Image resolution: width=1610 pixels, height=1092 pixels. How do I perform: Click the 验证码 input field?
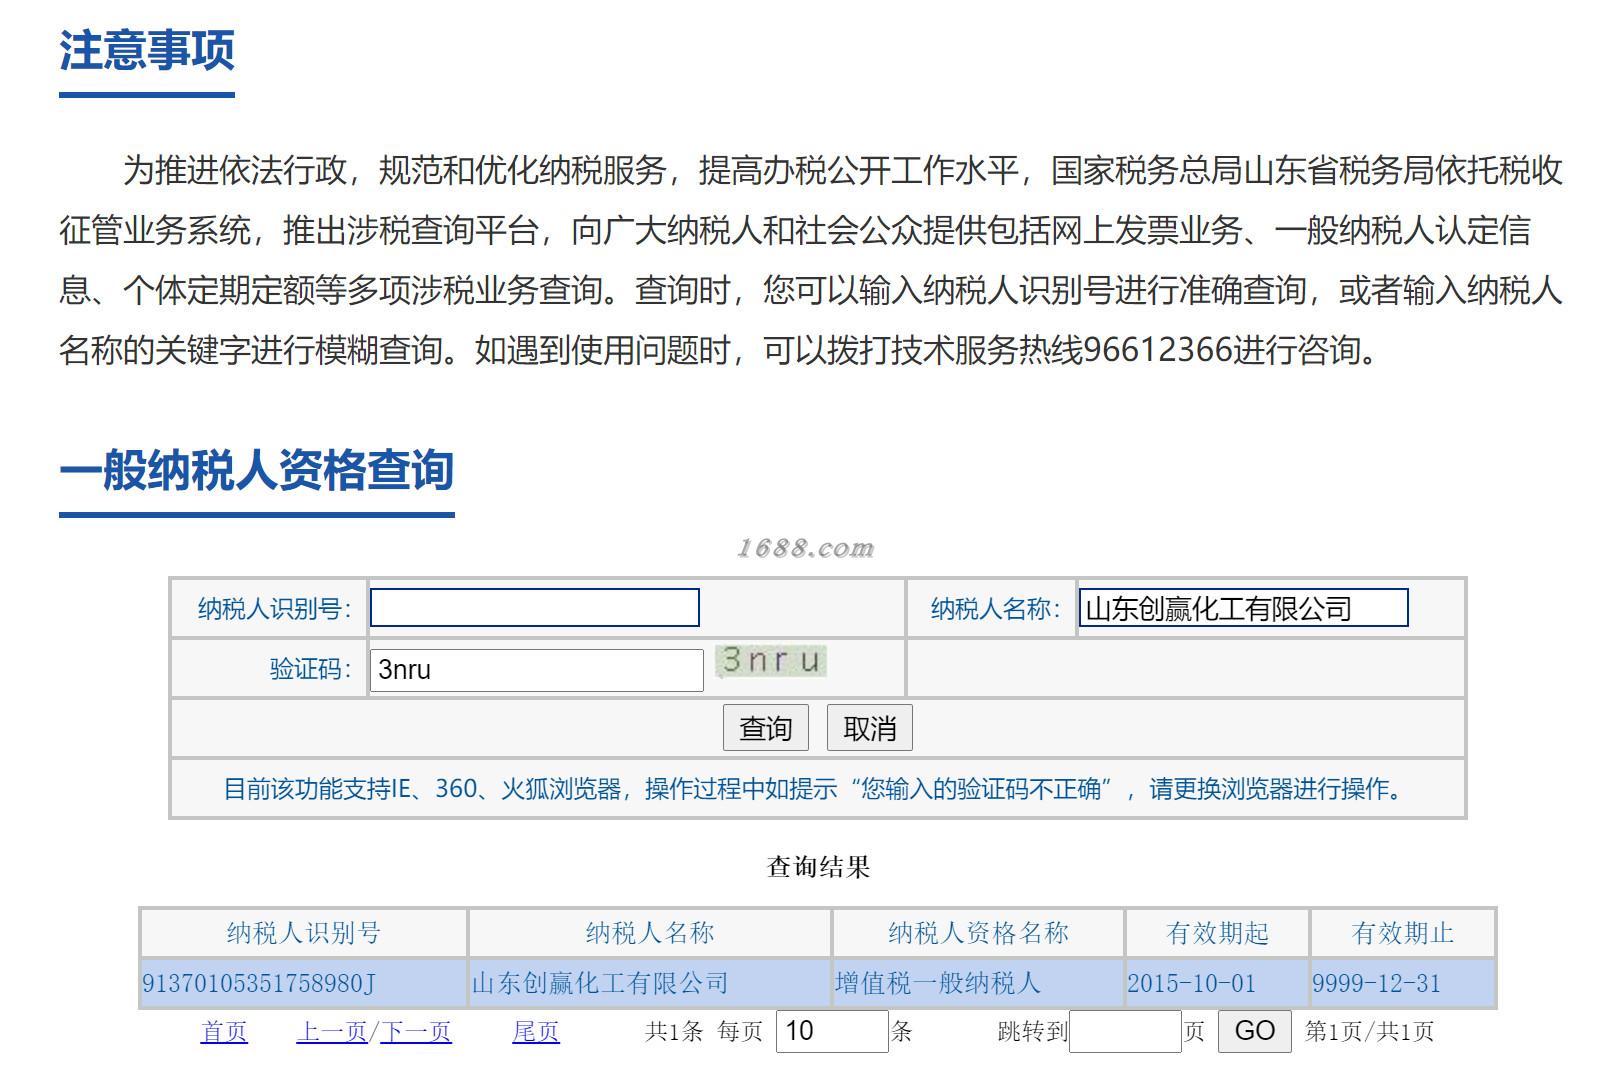(537, 670)
